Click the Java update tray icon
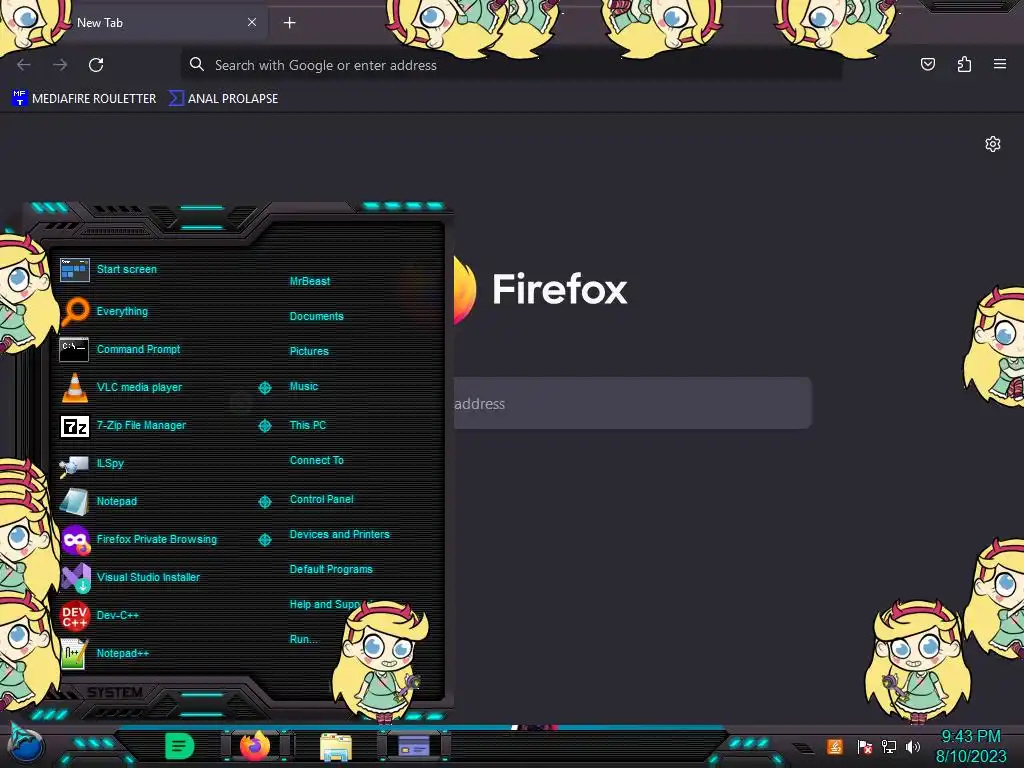Image resolution: width=1024 pixels, height=768 pixels. [x=835, y=746]
